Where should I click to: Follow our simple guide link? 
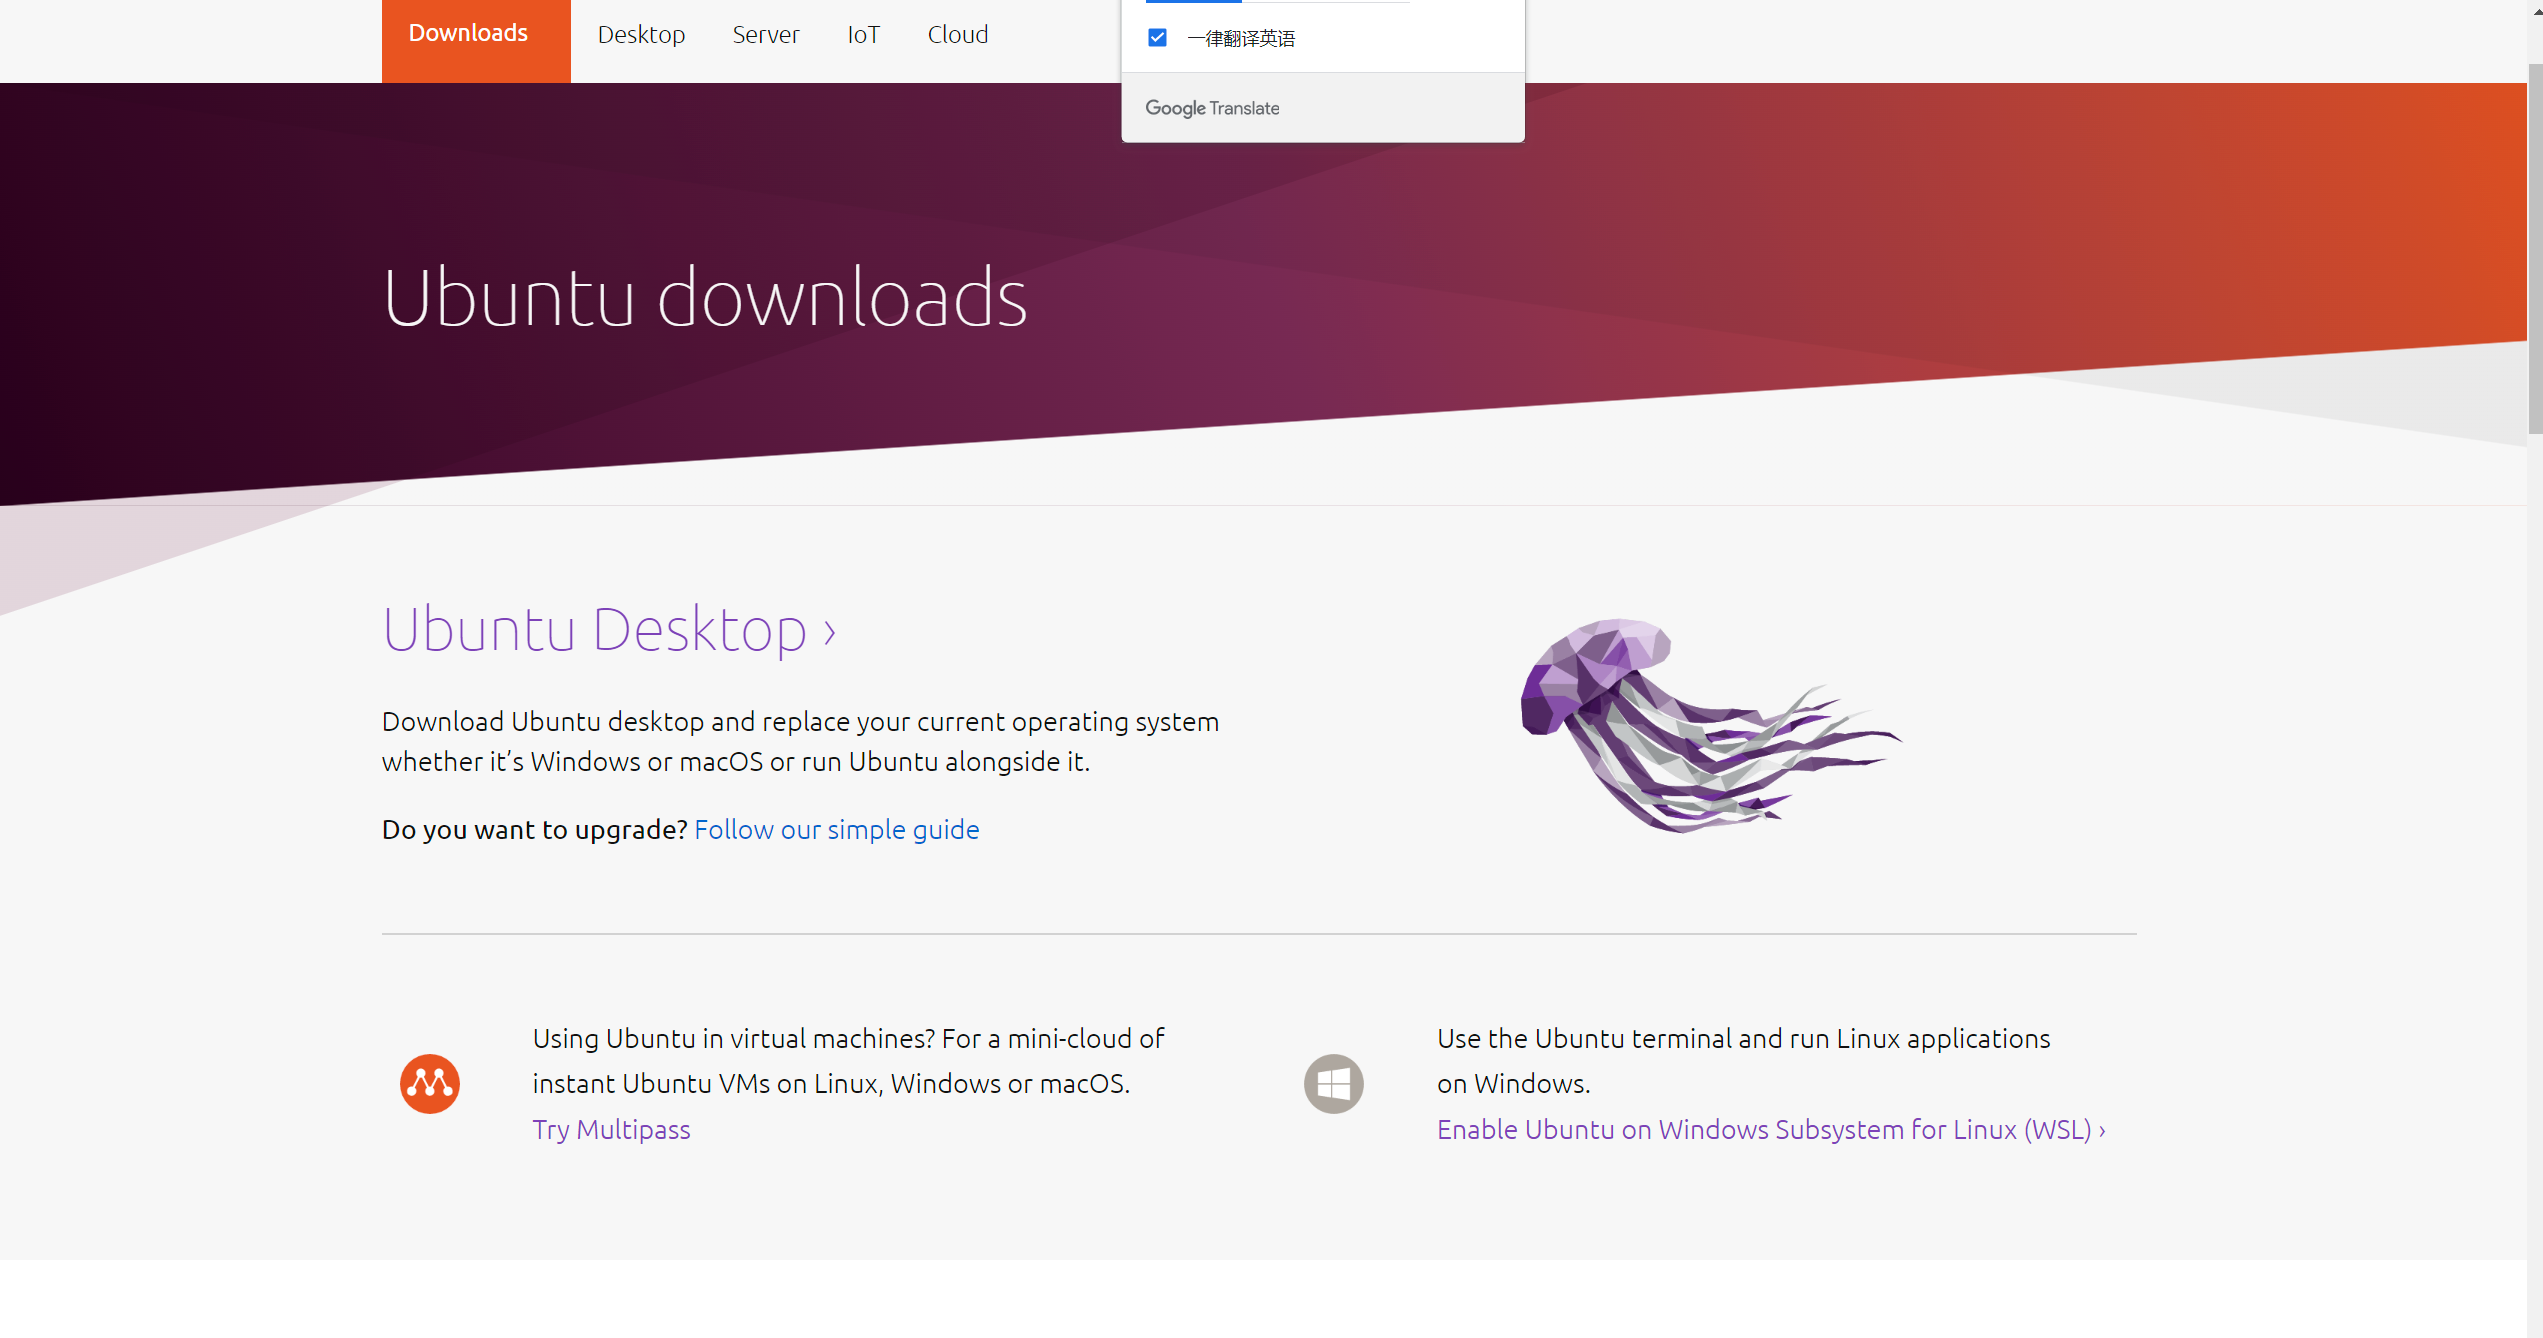pyautogui.click(x=836, y=830)
